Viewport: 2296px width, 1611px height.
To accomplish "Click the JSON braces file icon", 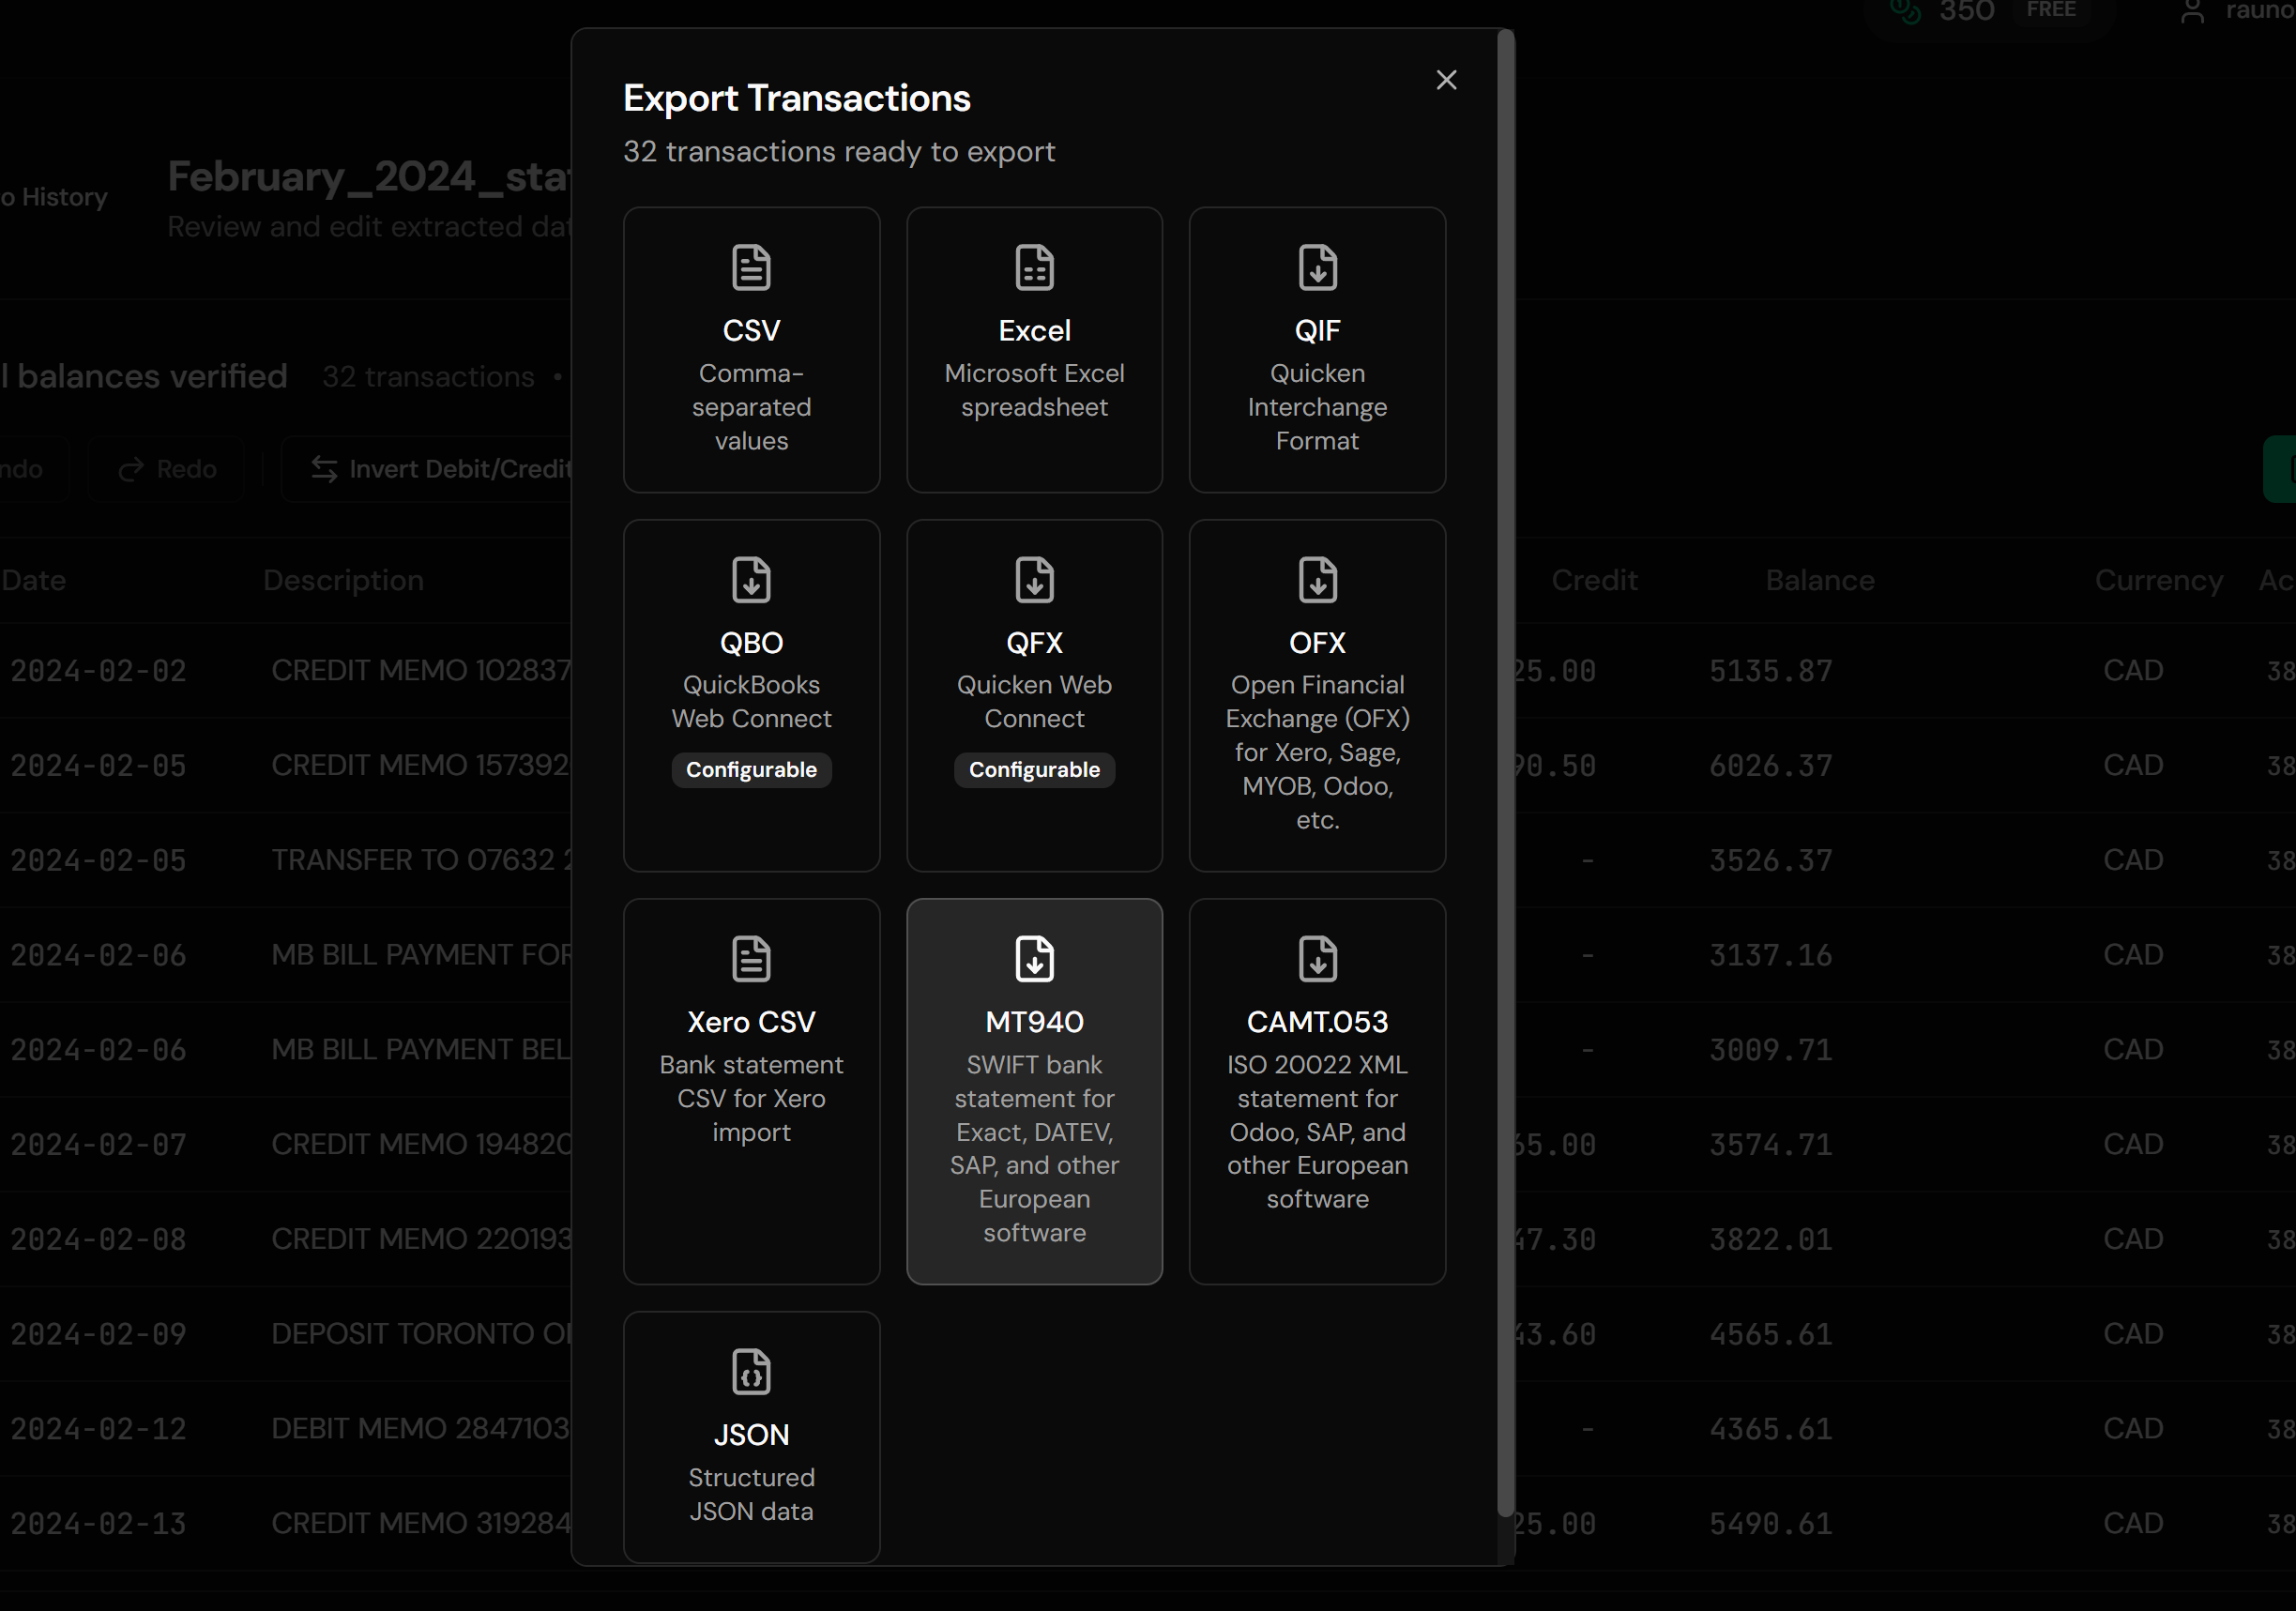I will click(x=751, y=1371).
